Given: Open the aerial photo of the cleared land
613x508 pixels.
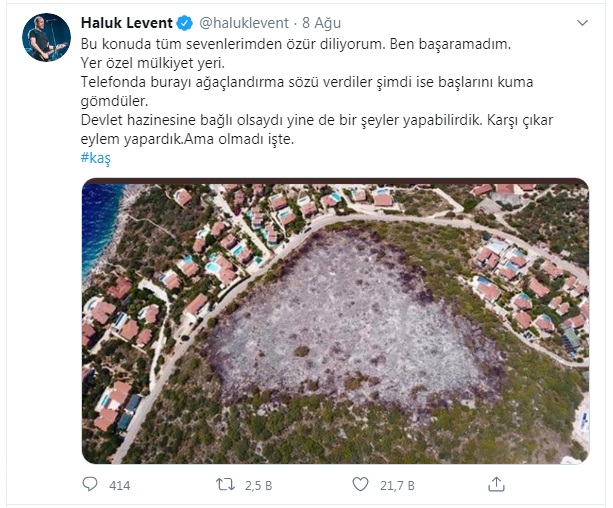Looking at the screenshot, I should 335,321.
